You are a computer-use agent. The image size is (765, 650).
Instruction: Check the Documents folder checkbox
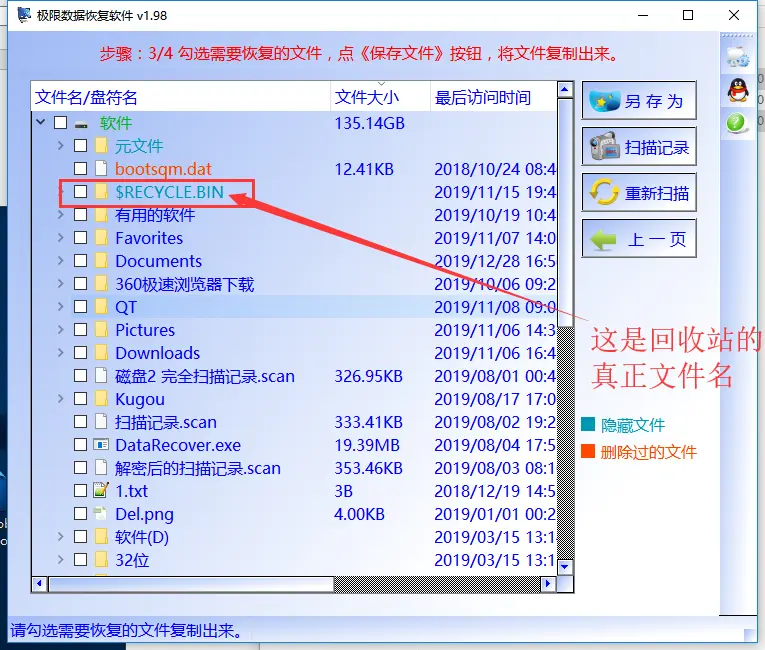81,261
